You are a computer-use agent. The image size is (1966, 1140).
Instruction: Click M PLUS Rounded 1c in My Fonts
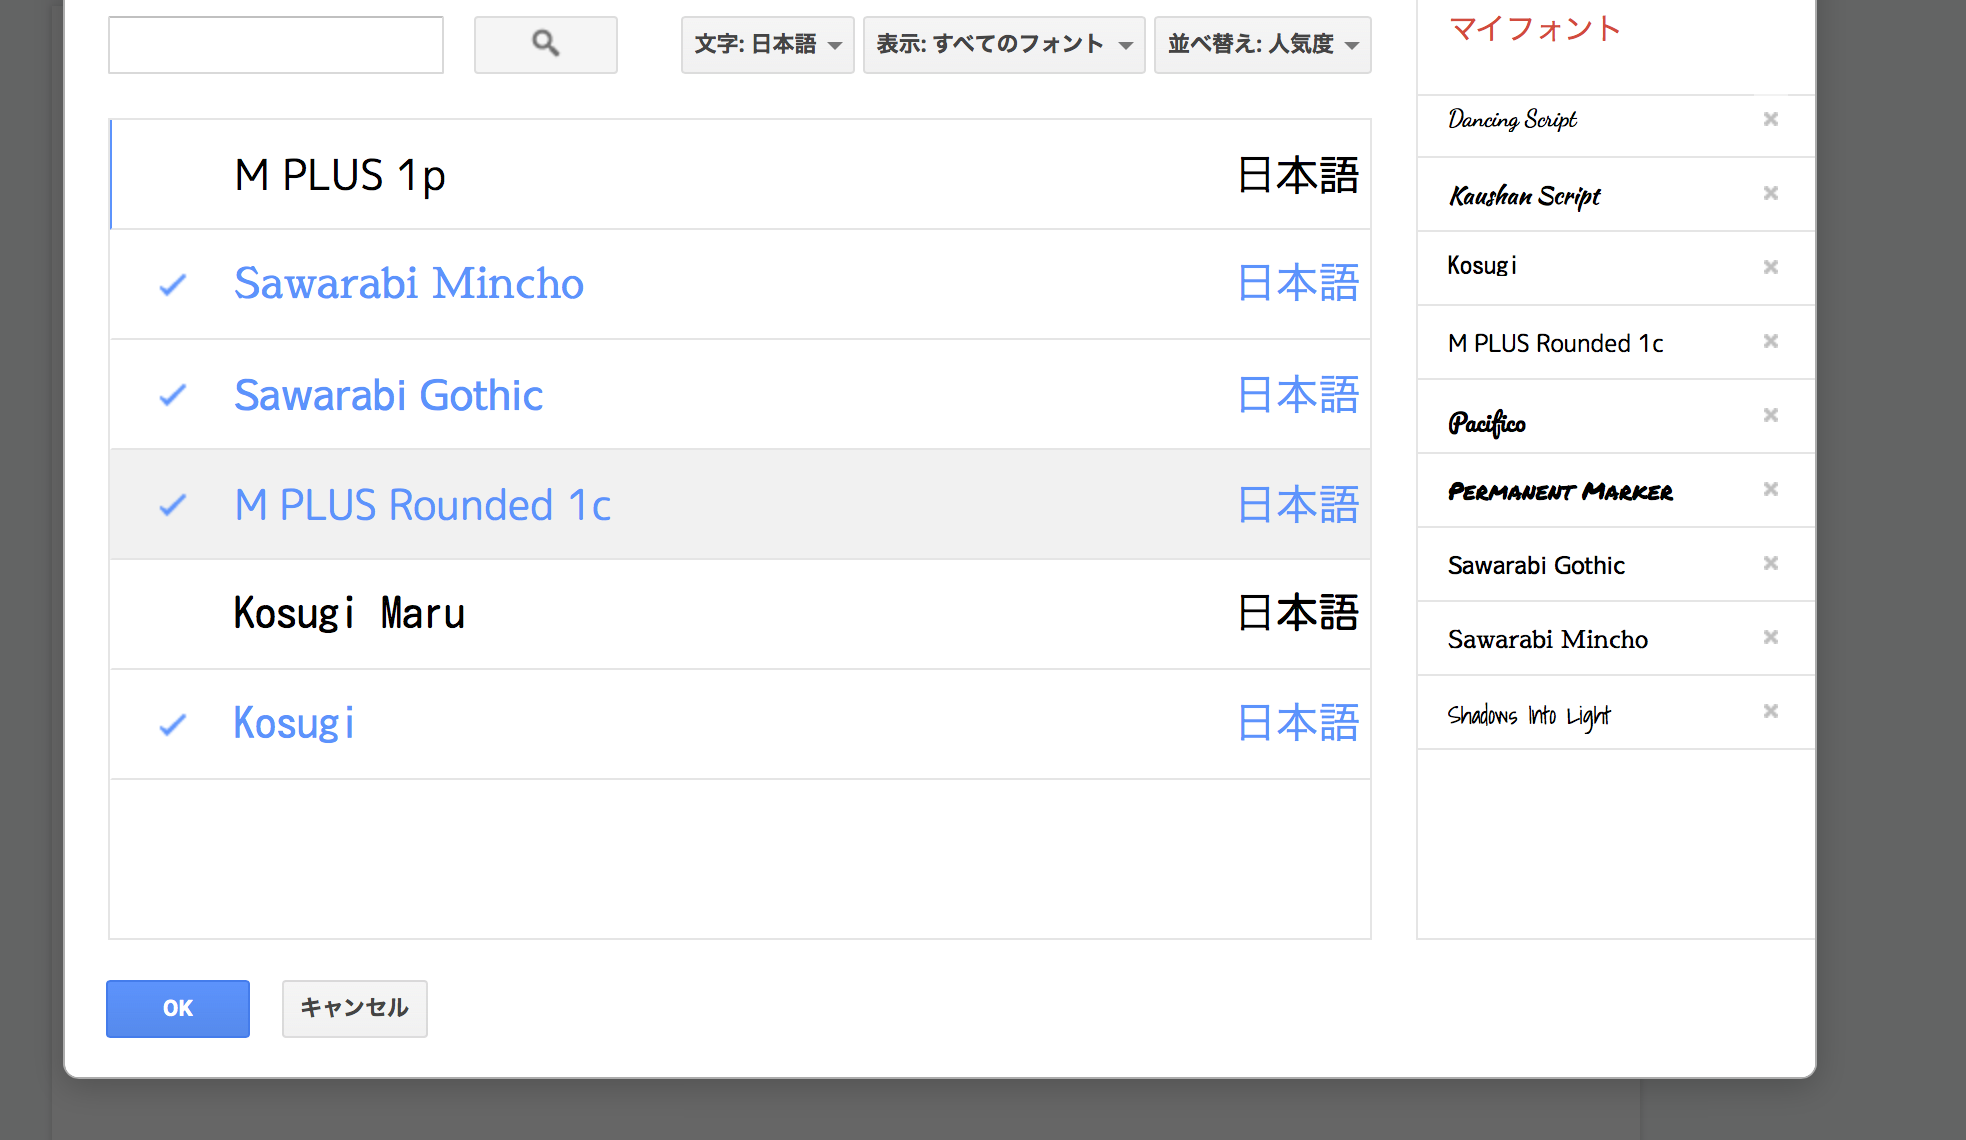click(x=1555, y=343)
